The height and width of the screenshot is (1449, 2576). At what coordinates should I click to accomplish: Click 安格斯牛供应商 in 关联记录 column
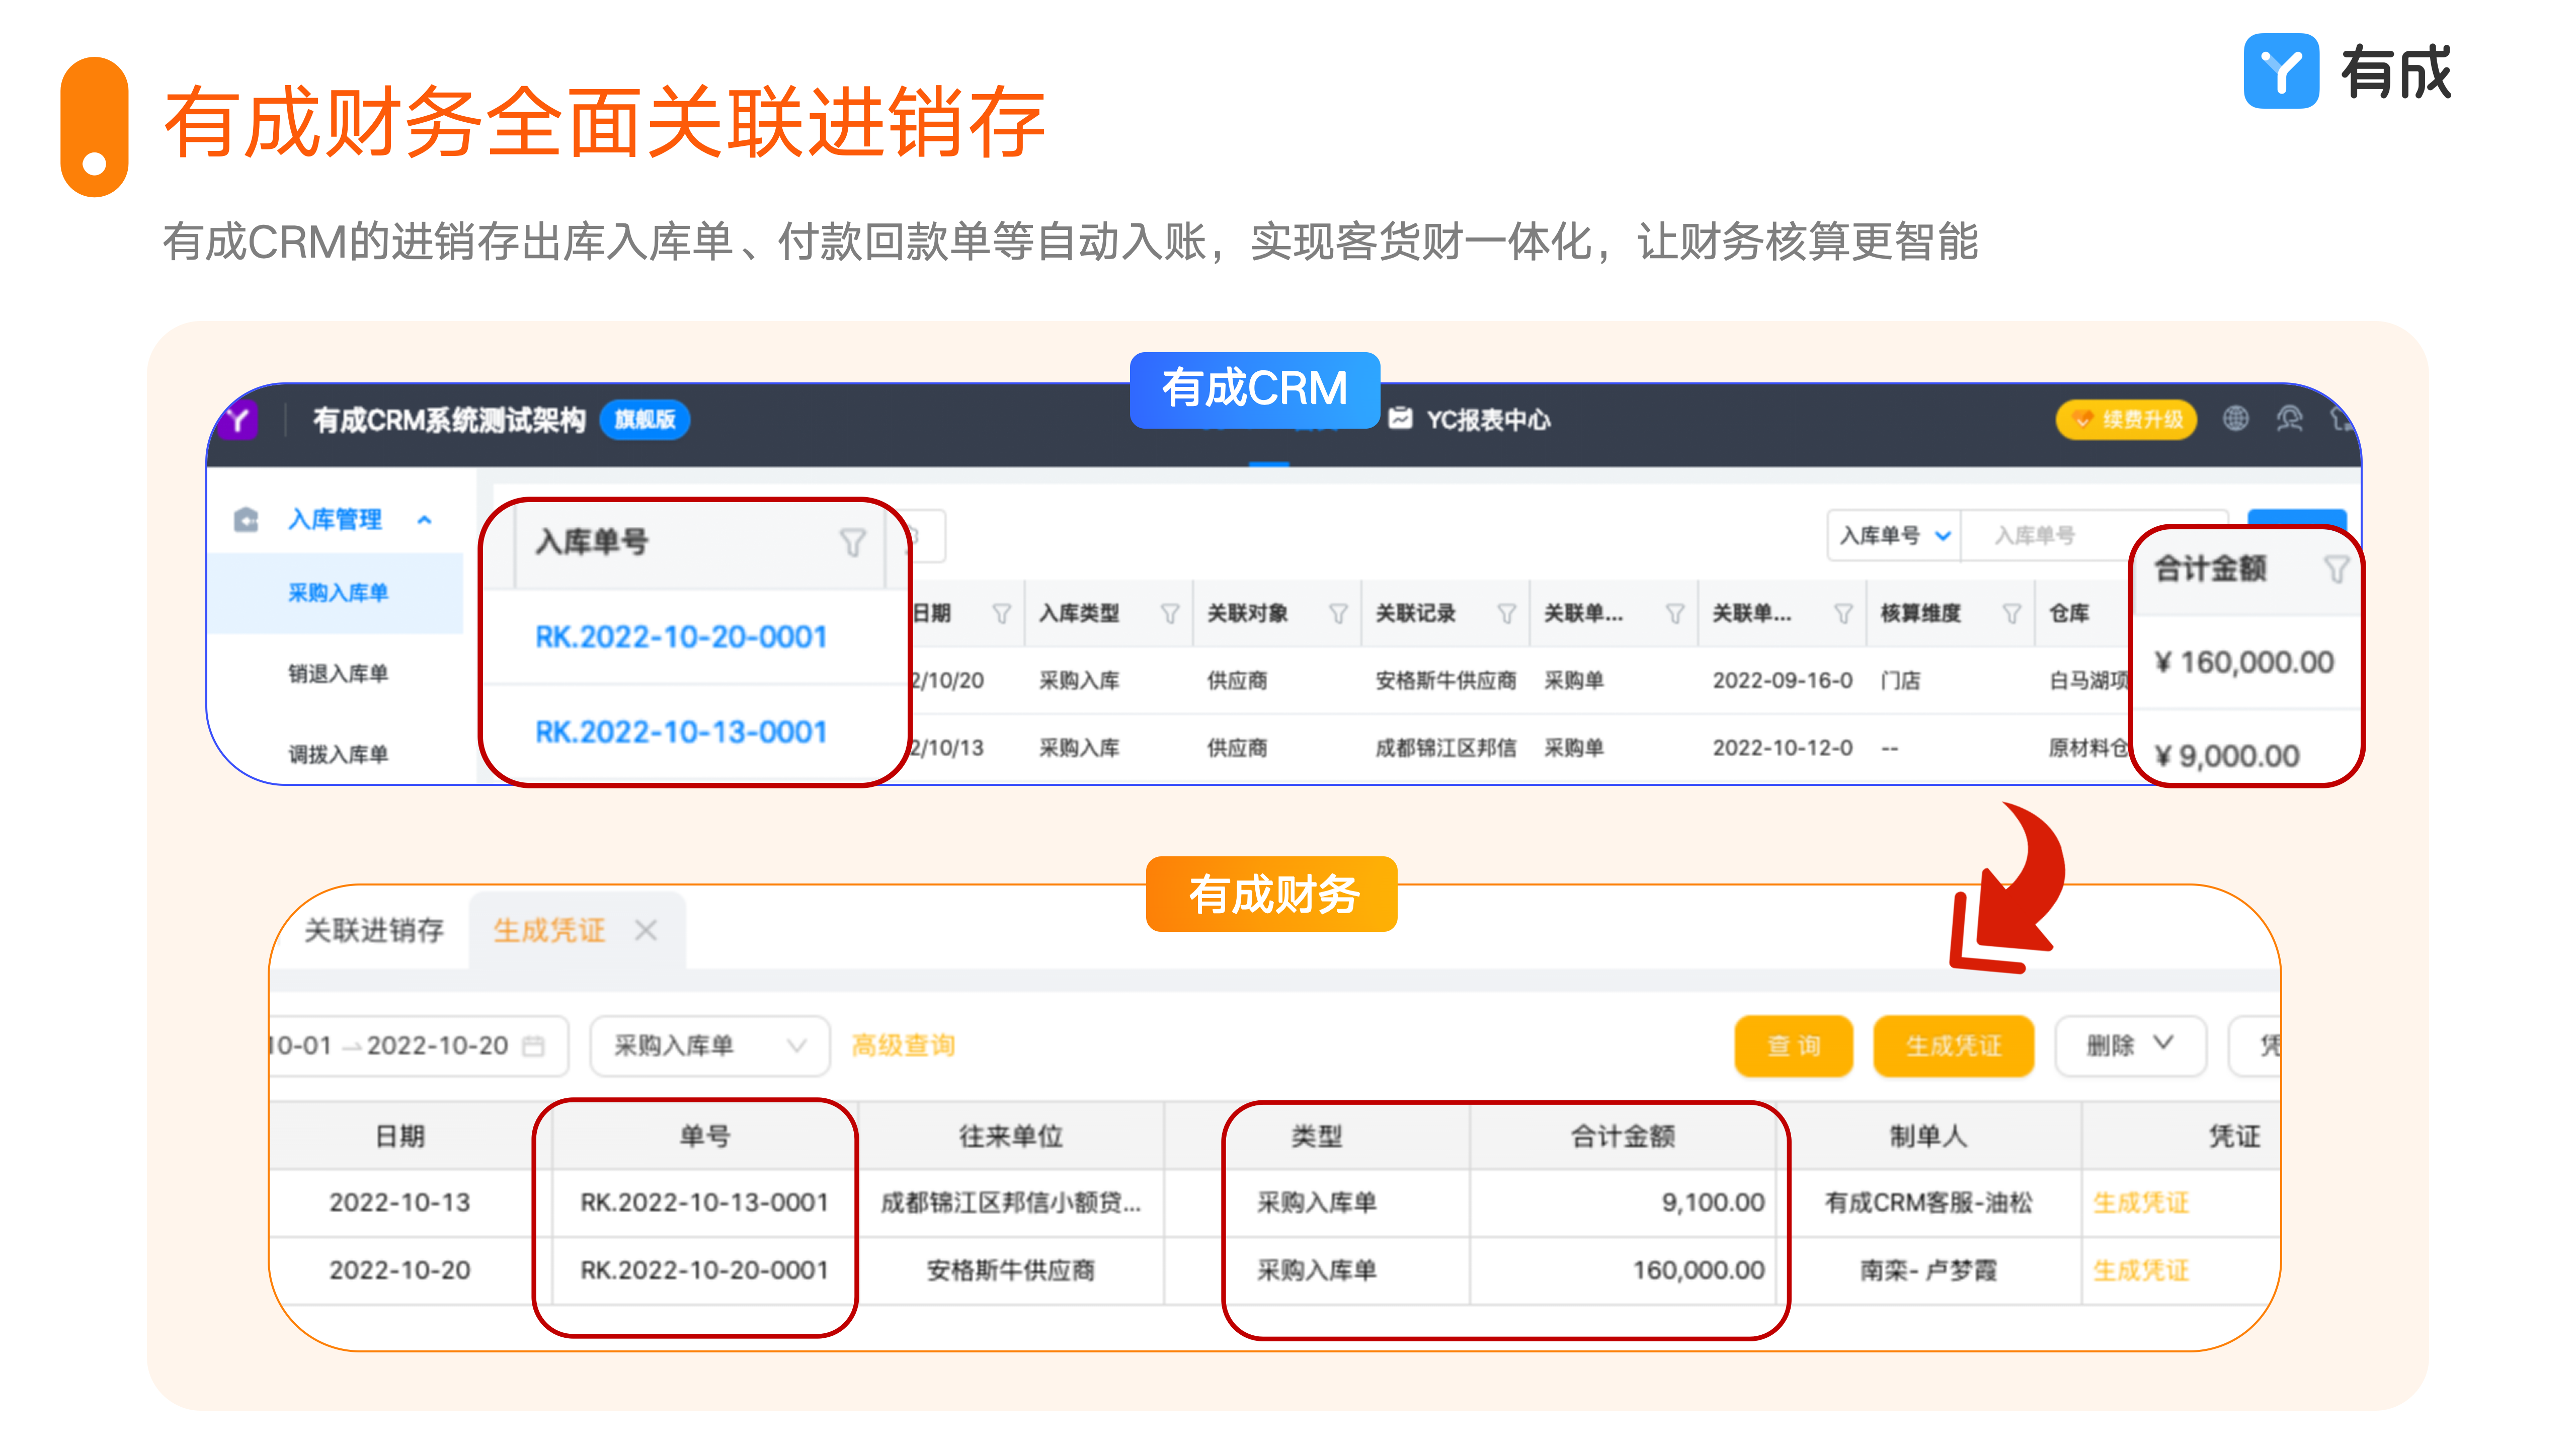pos(1445,680)
